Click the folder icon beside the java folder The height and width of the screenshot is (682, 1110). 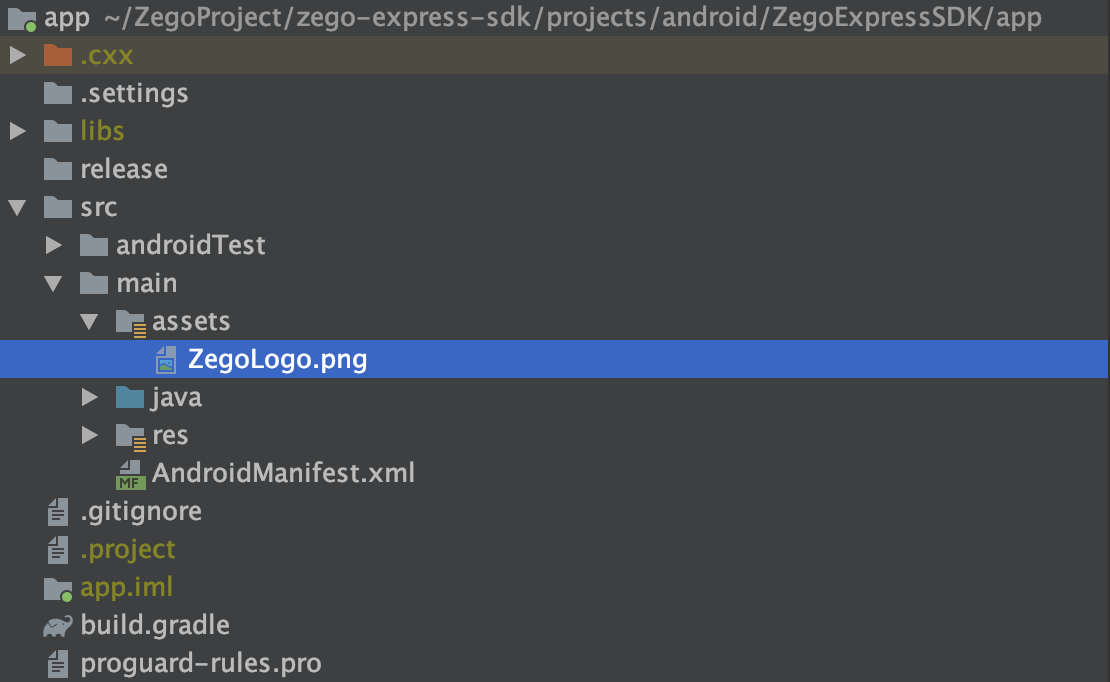[131, 396]
